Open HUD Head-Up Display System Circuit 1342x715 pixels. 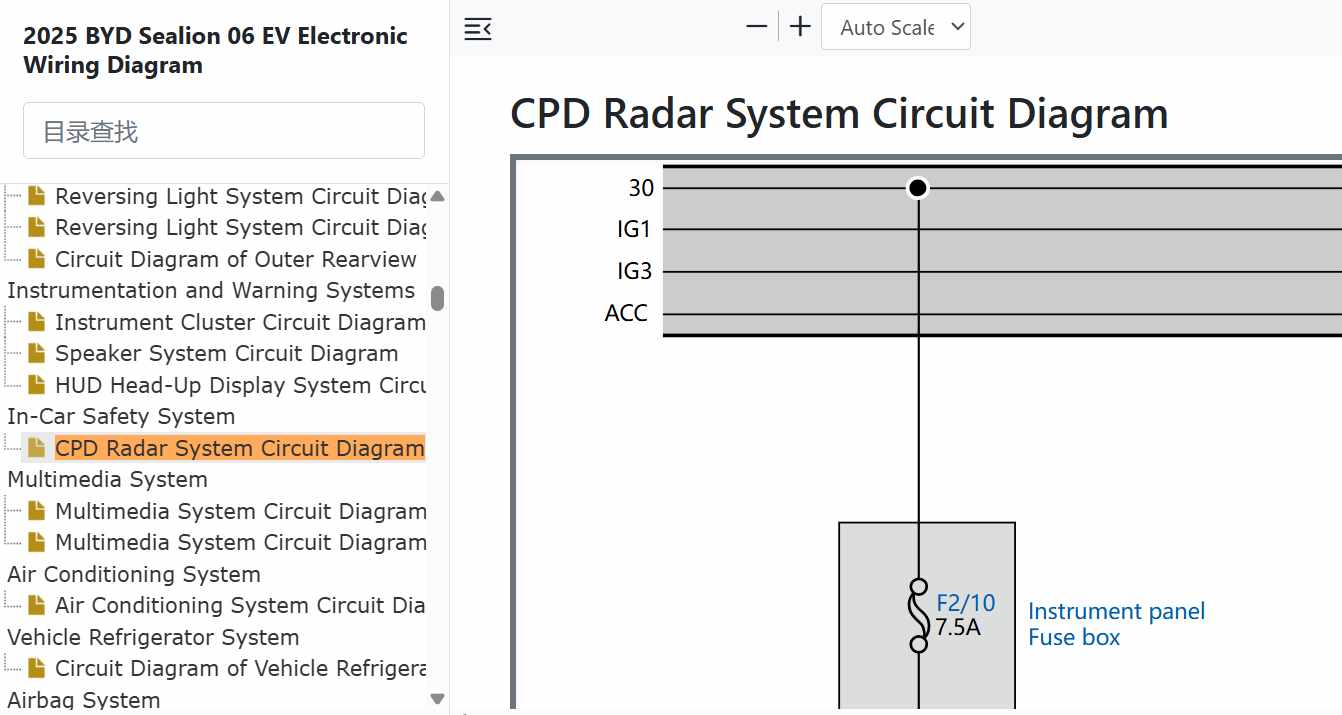(240, 385)
